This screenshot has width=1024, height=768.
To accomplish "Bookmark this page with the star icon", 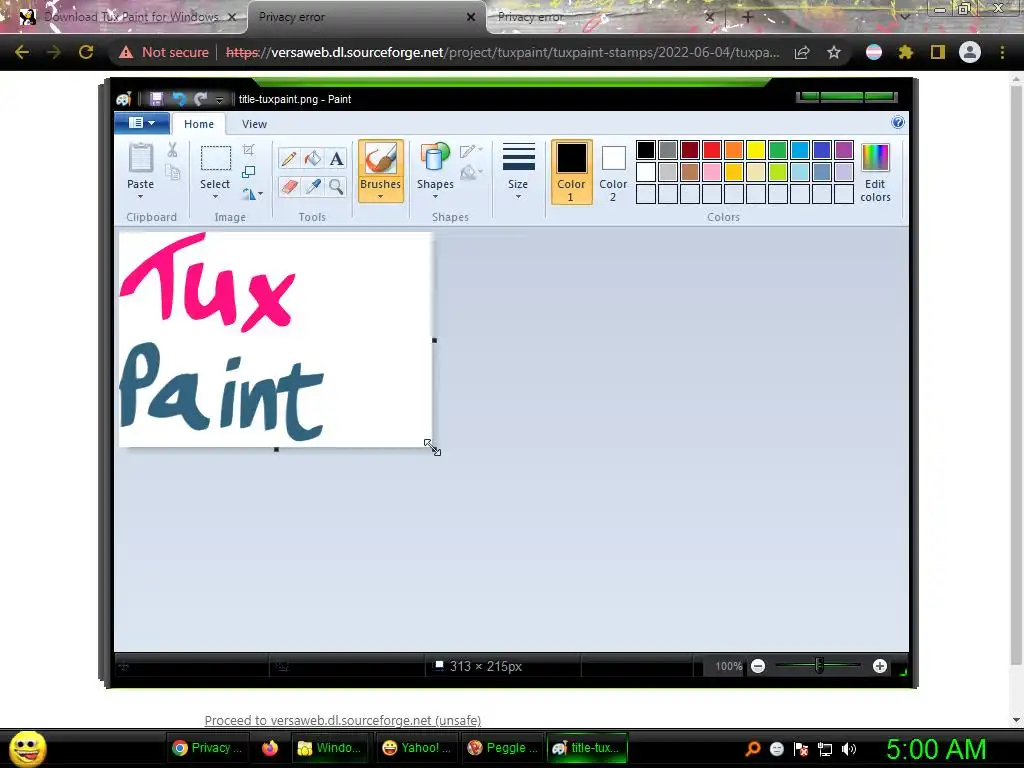I will (x=834, y=52).
